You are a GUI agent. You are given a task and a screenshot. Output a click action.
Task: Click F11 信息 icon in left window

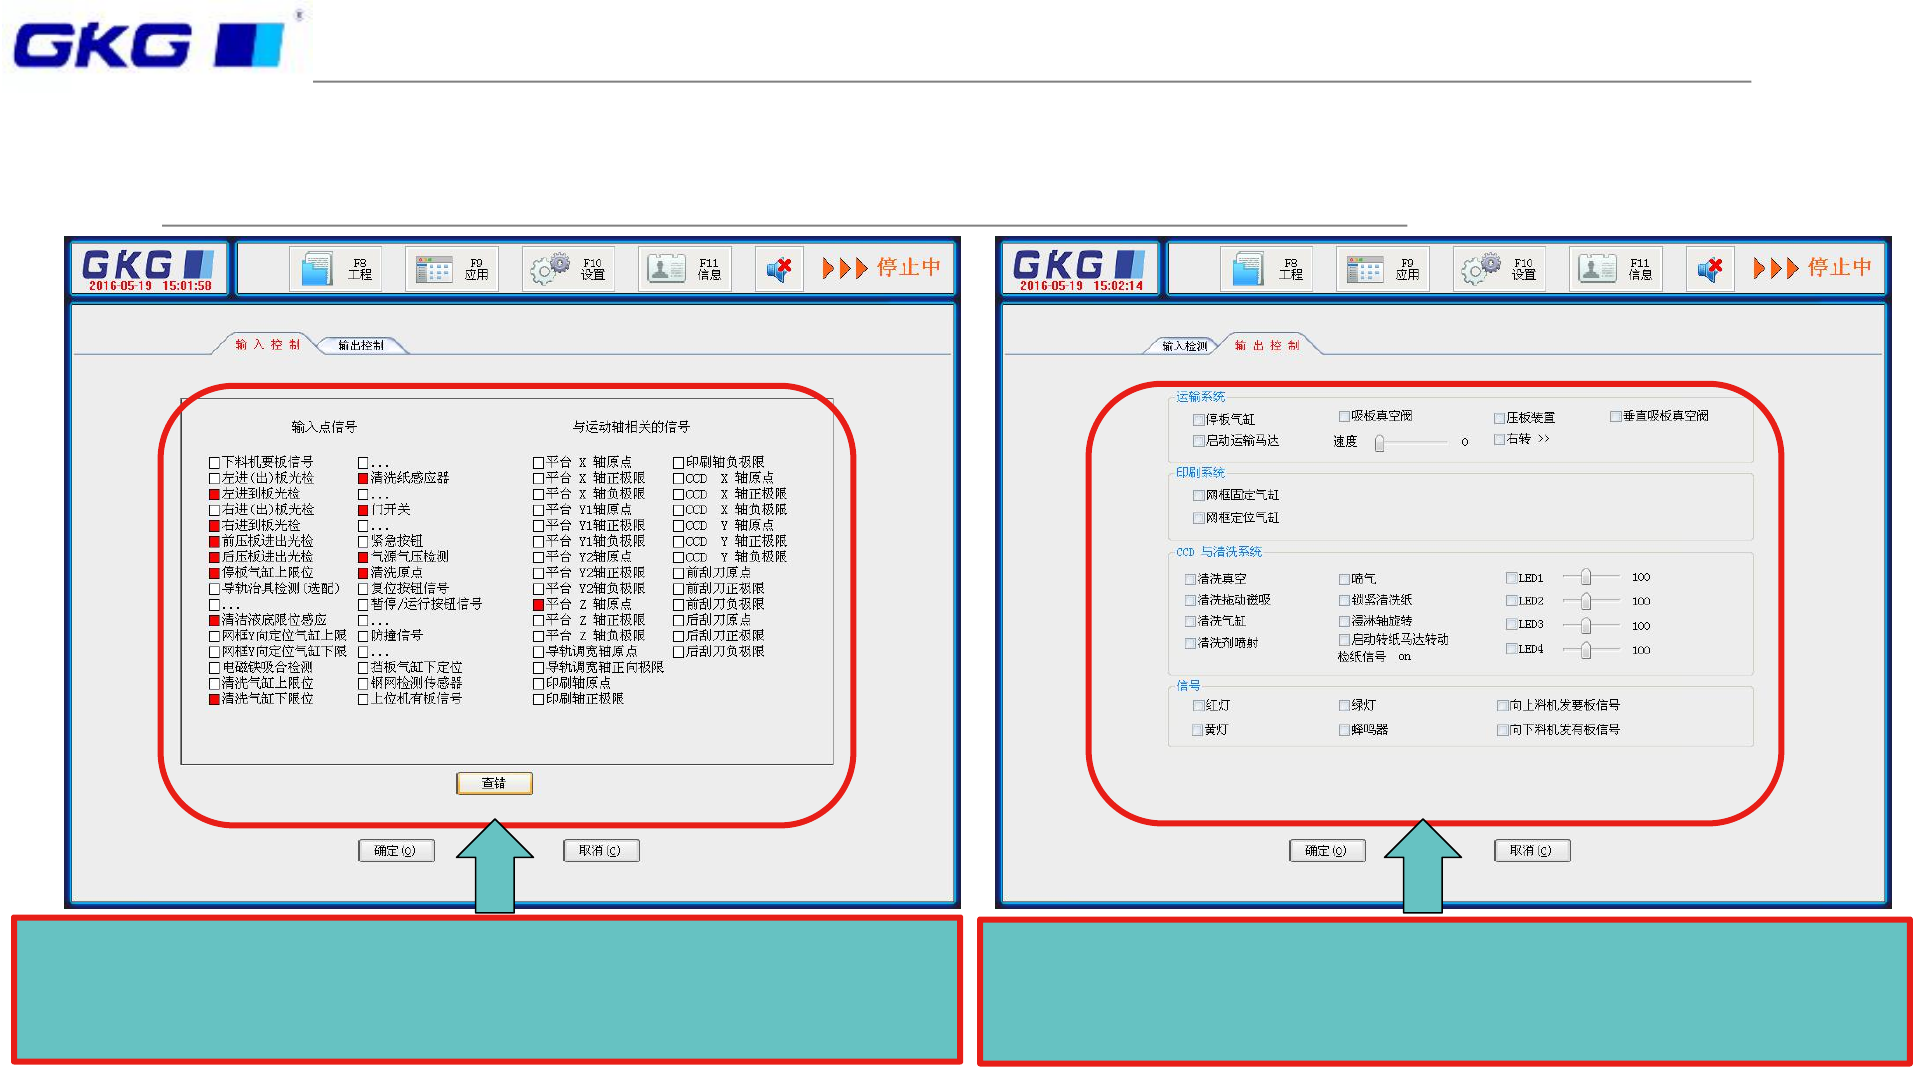coord(666,269)
